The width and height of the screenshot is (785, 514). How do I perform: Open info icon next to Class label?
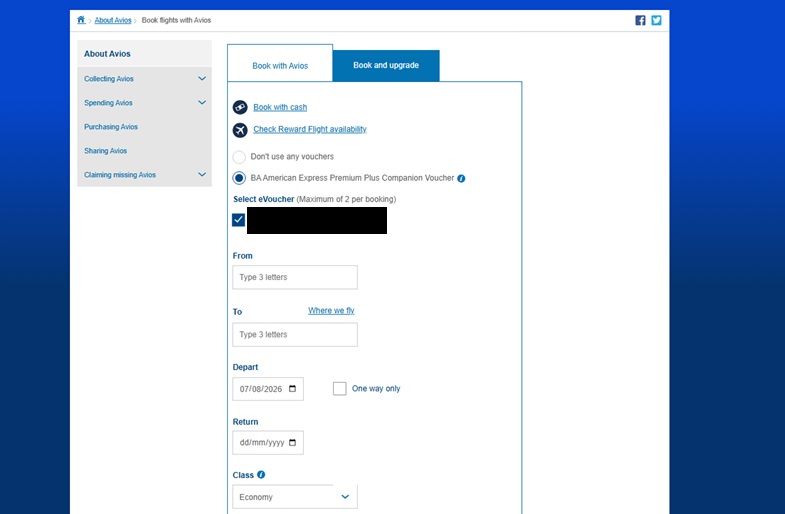tap(261, 474)
